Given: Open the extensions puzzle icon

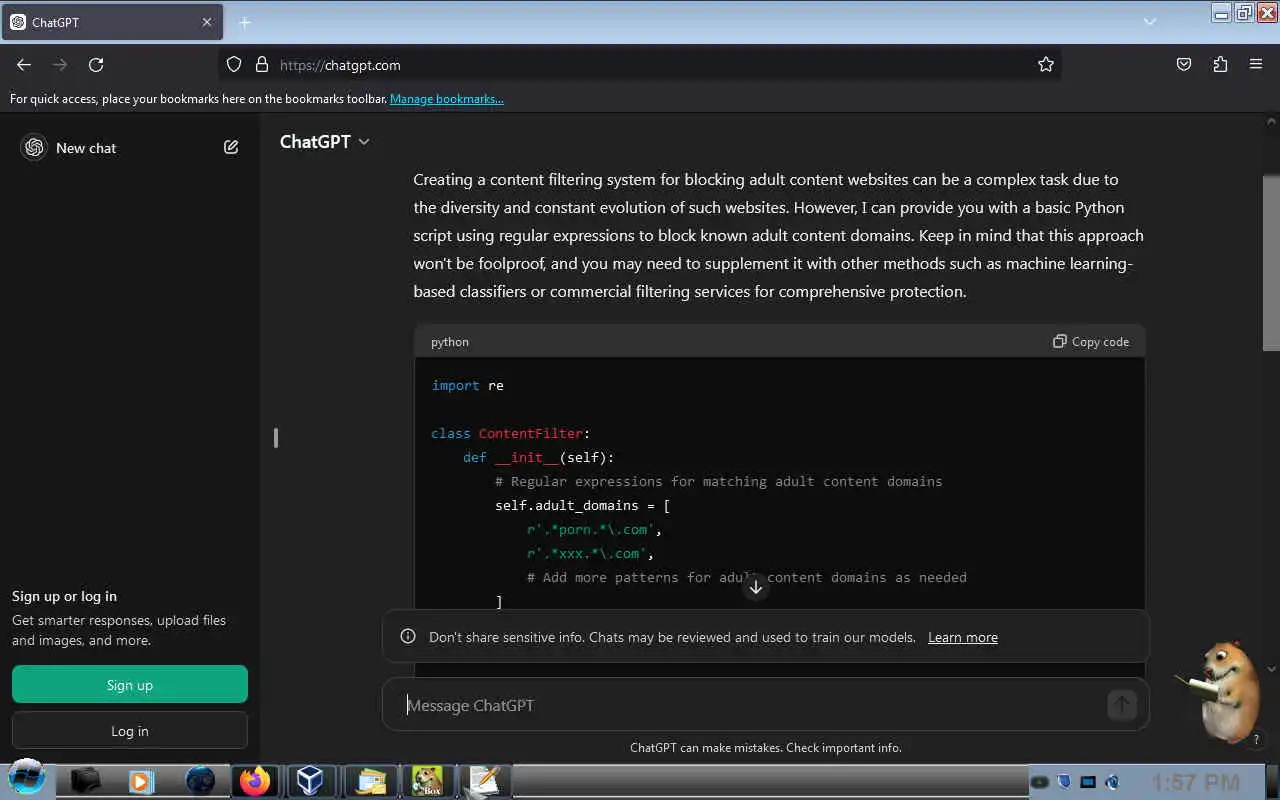Looking at the screenshot, I should tap(1220, 64).
